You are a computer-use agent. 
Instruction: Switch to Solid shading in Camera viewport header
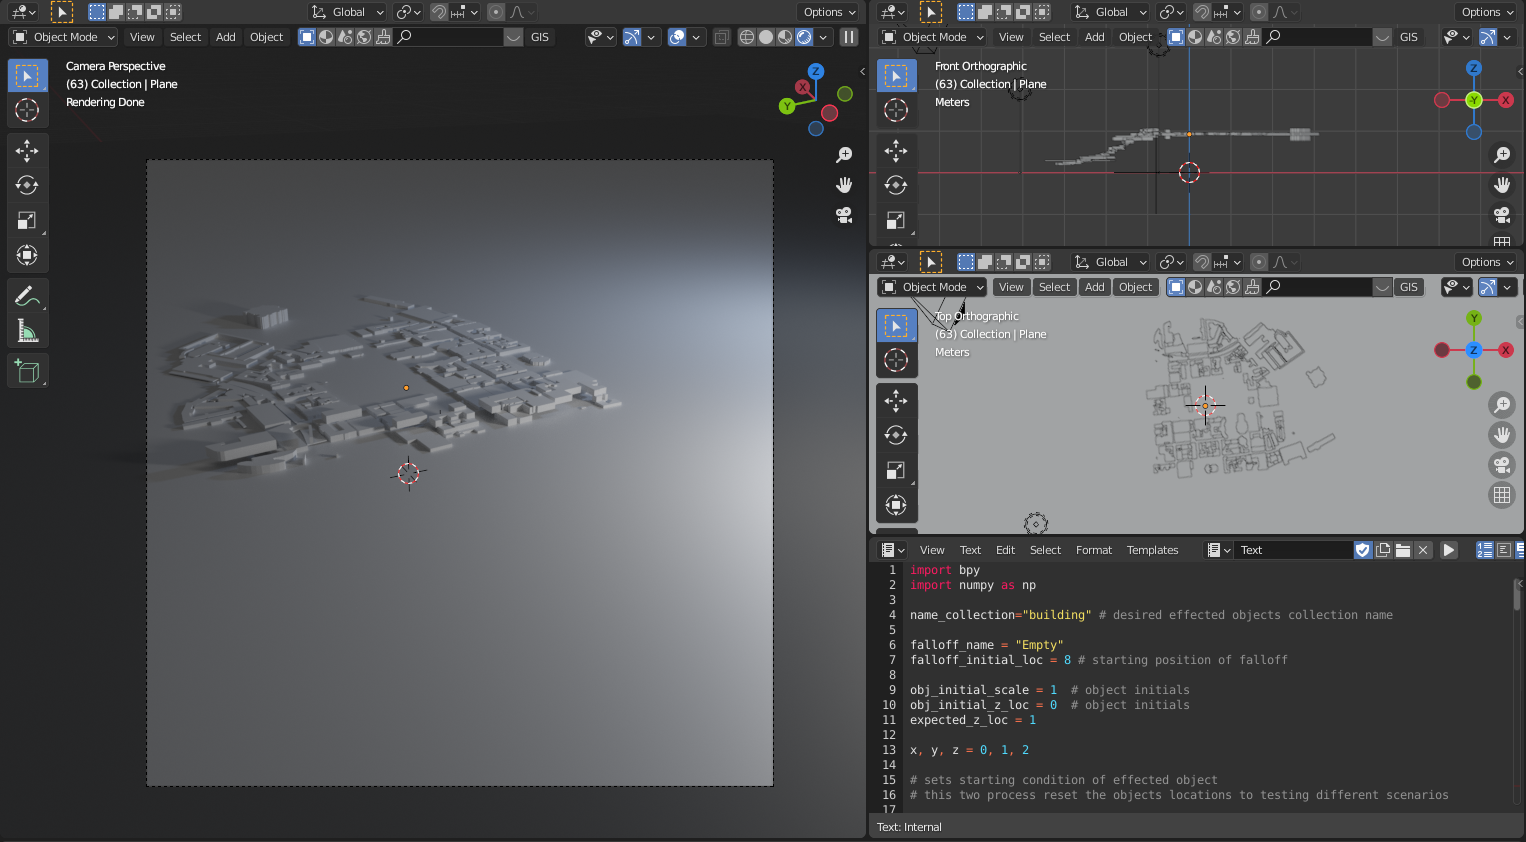(x=766, y=37)
